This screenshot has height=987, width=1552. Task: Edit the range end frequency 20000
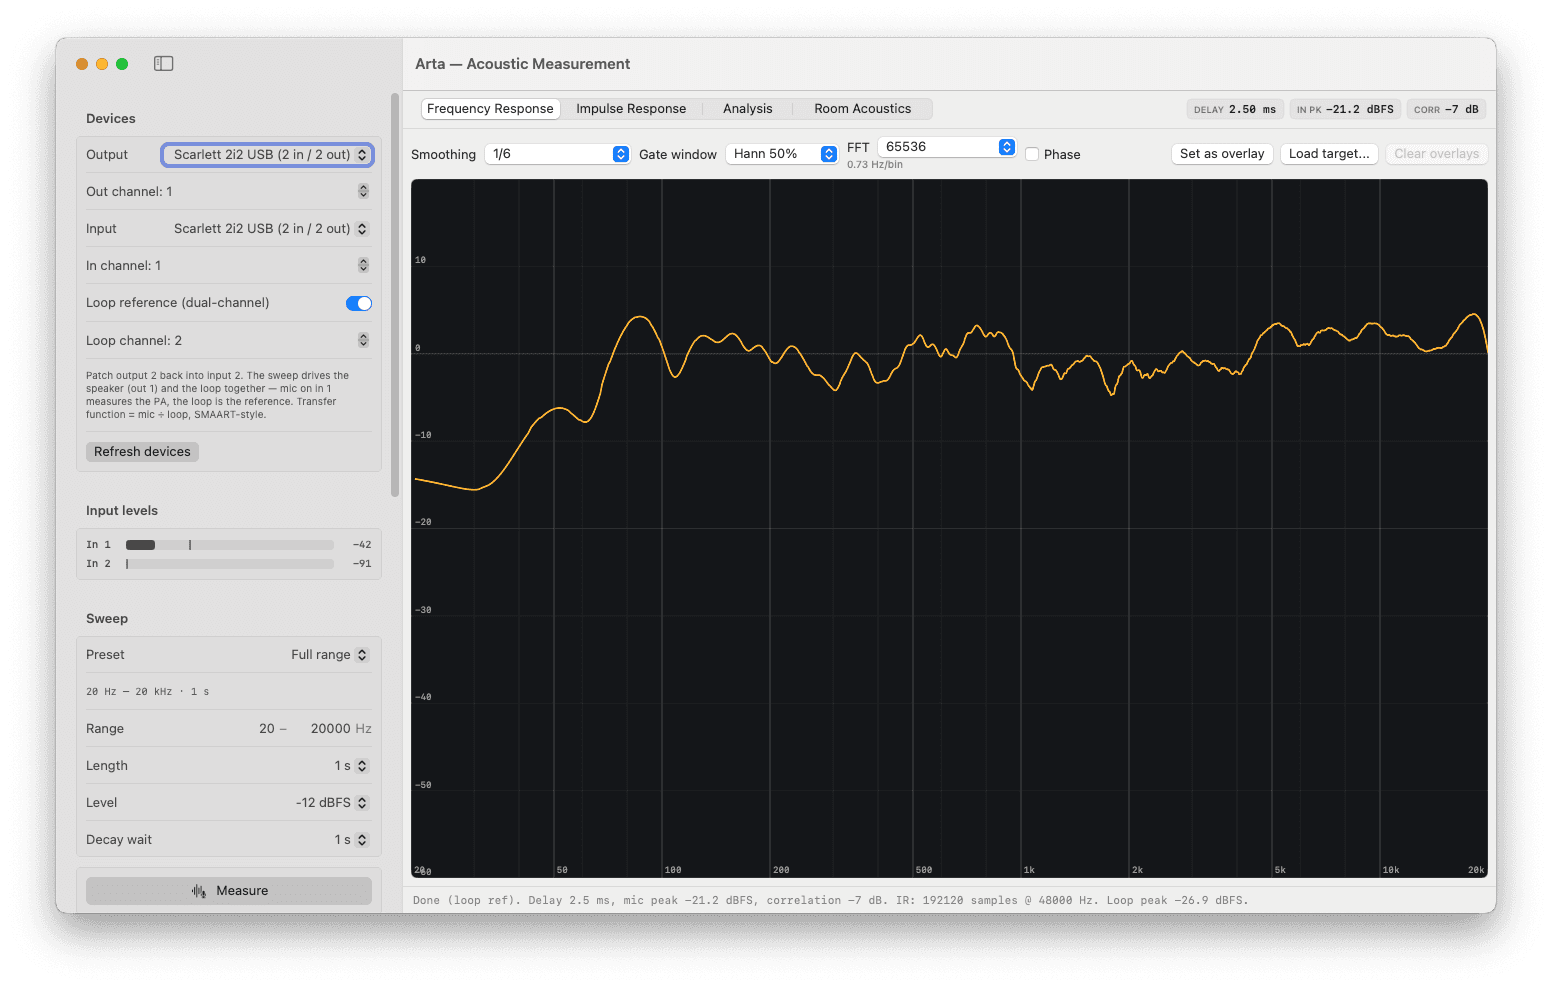[330, 729]
